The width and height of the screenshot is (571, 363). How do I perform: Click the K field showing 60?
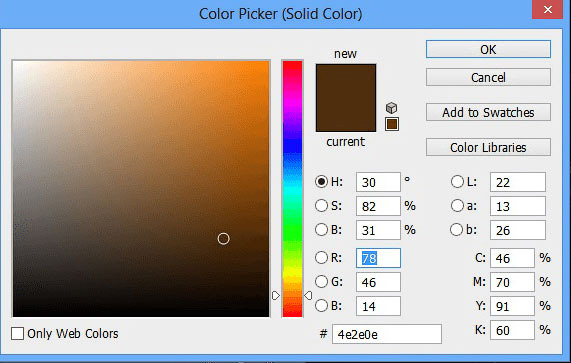(x=512, y=330)
